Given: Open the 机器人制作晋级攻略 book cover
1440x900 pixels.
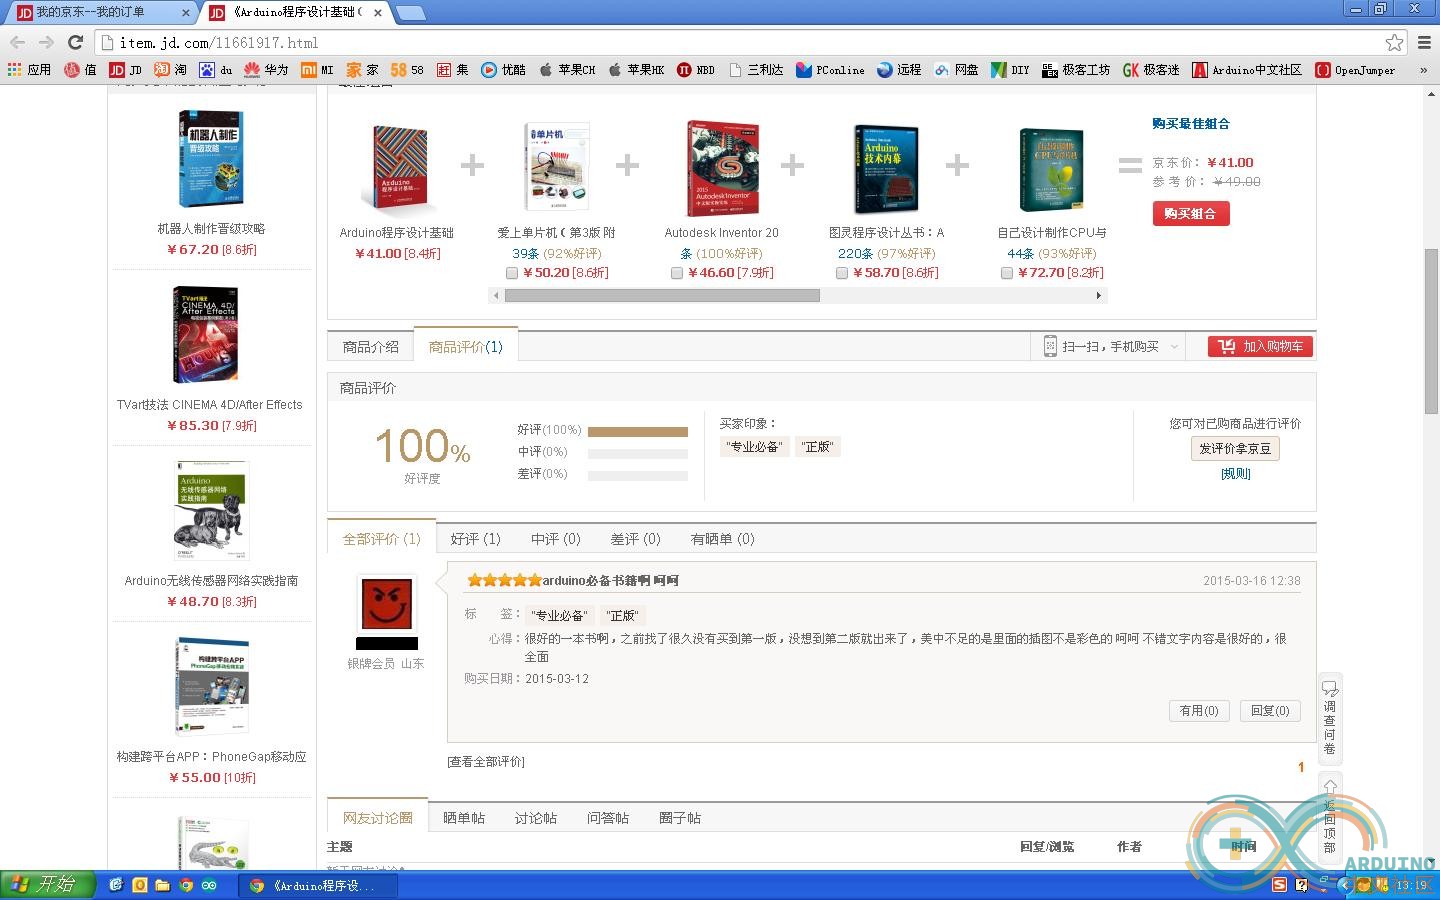Looking at the screenshot, I should point(211,160).
